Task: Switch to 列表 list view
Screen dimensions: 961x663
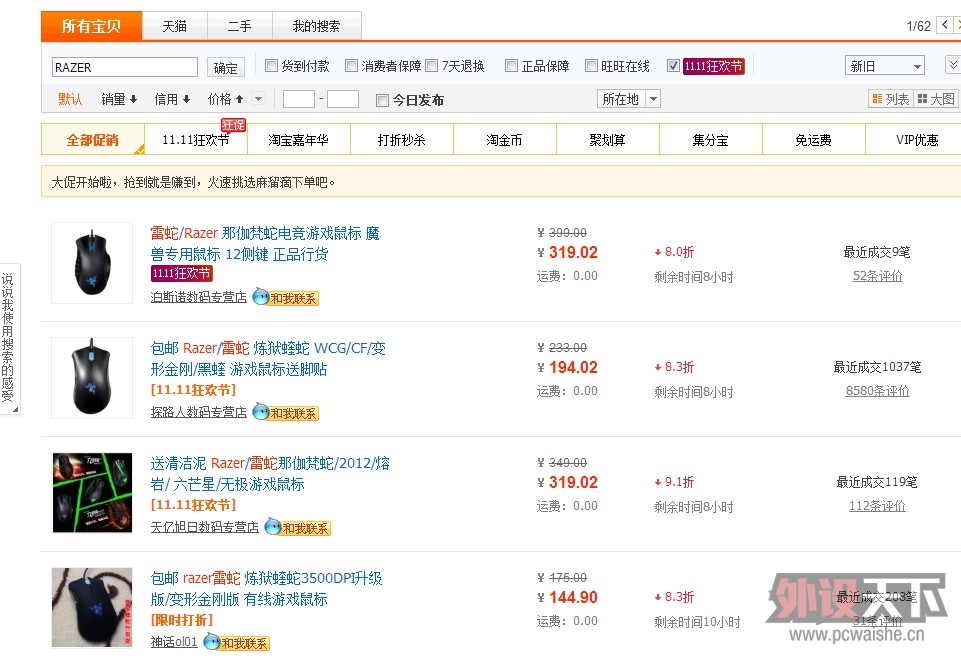Action: (891, 99)
